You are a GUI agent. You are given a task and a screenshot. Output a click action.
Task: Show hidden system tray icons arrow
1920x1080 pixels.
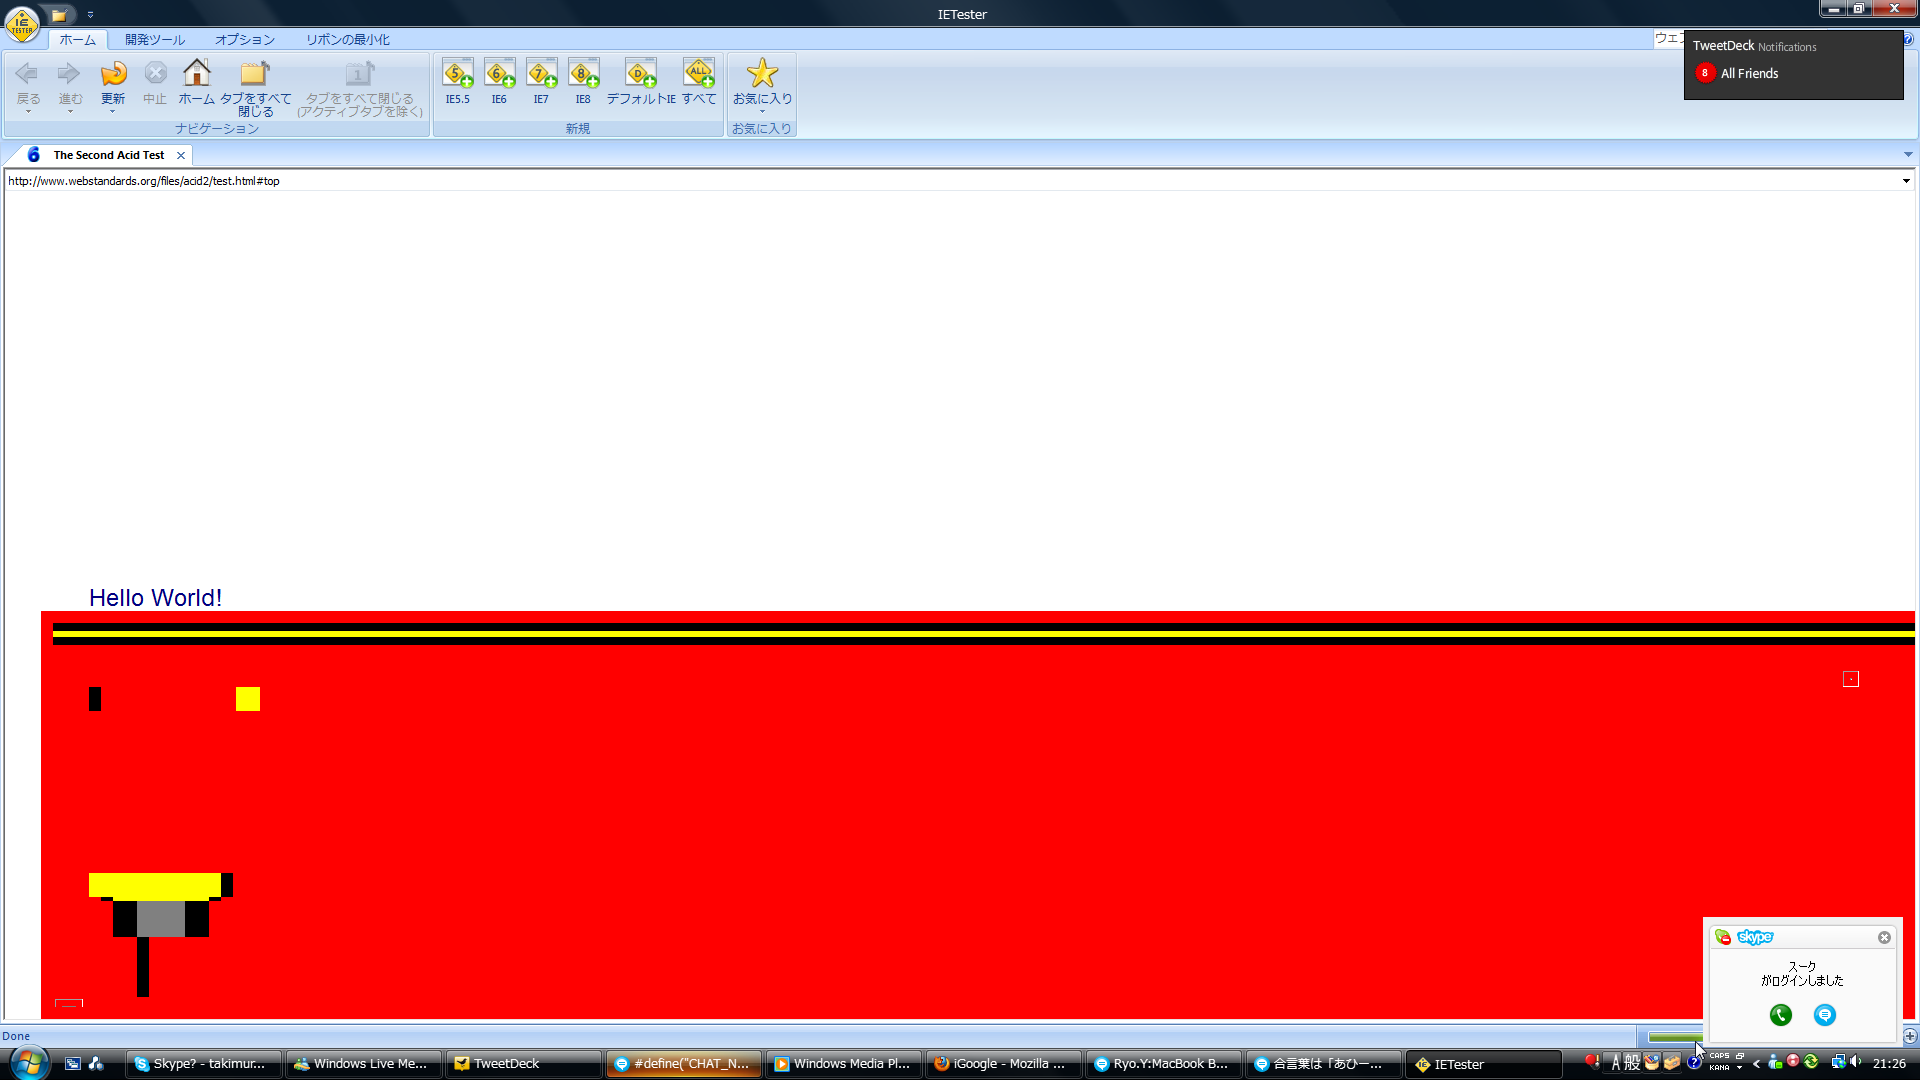pyautogui.click(x=1756, y=1064)
